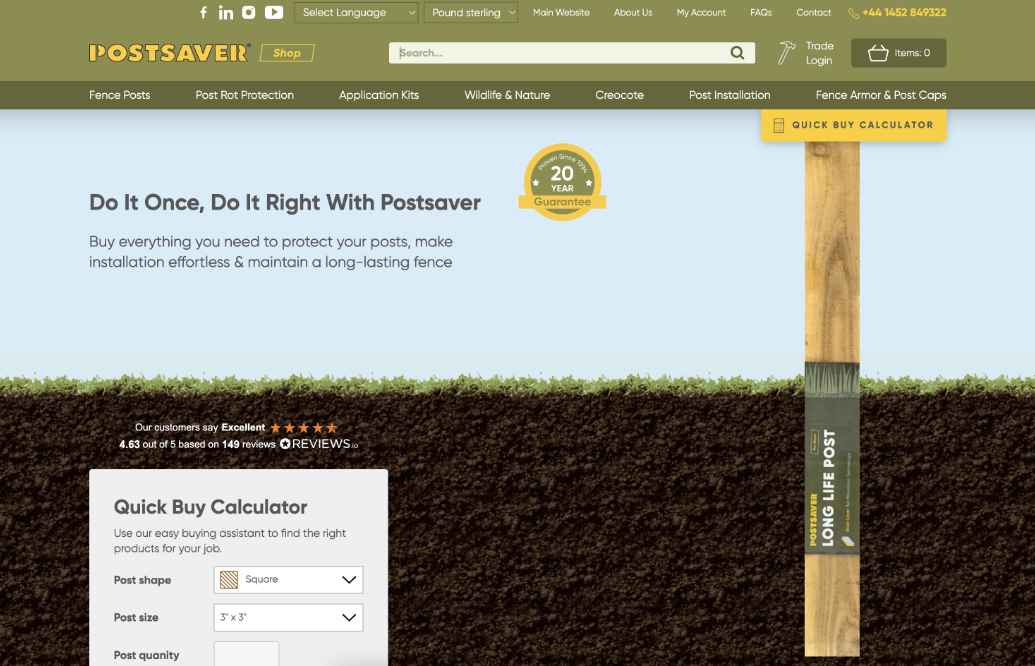The height and width of the screenshot is (666, 1035).
Task: Open the Postsaver Facebook page icon
Action: pos(203,13)
